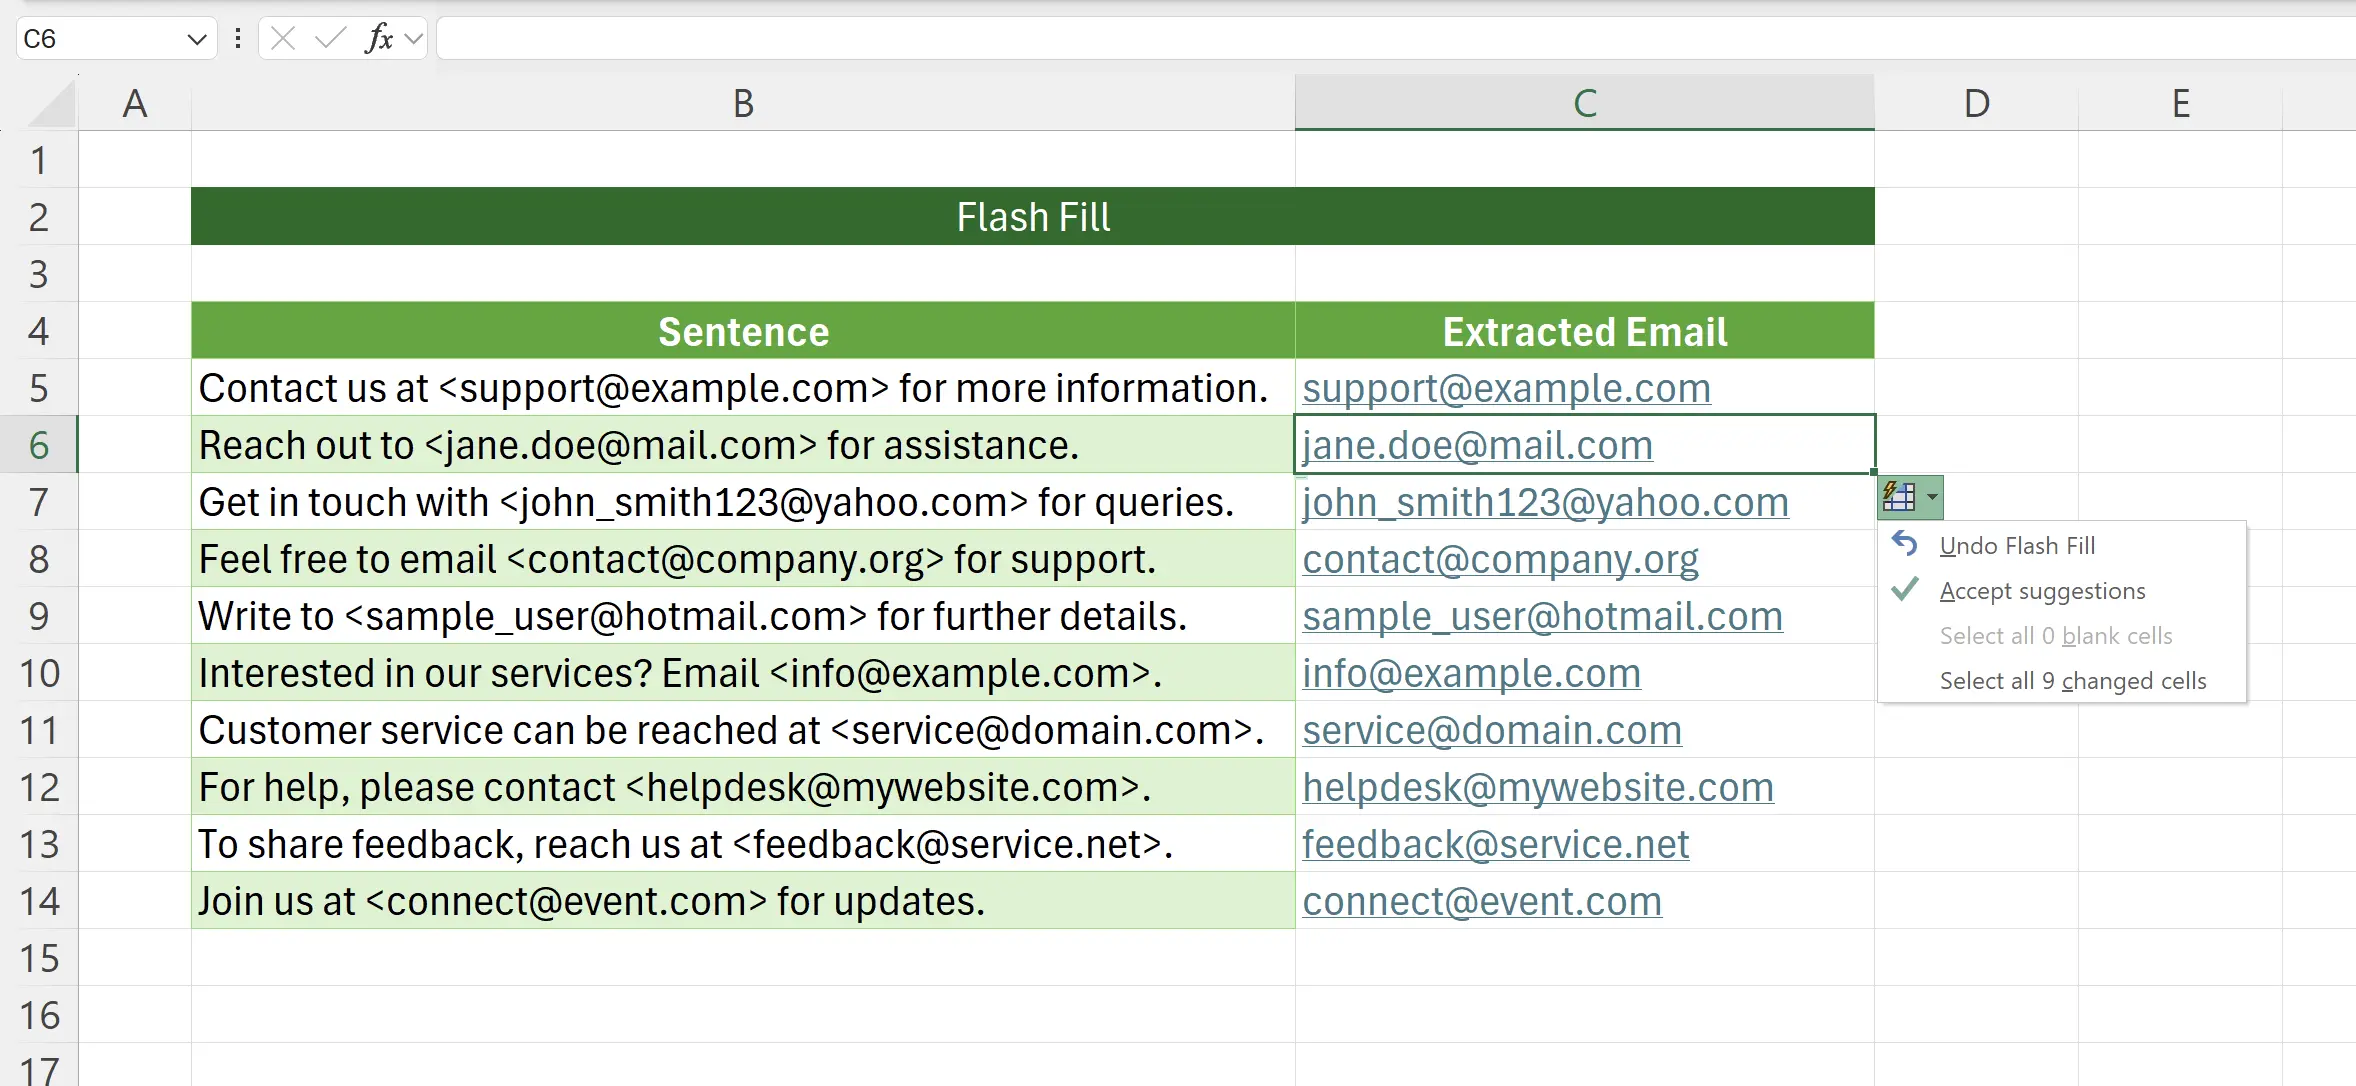This screenshot has width=2356, height=1086.
Task: Open the feedback@service.net hyperlink
Action: (1495, 845)
